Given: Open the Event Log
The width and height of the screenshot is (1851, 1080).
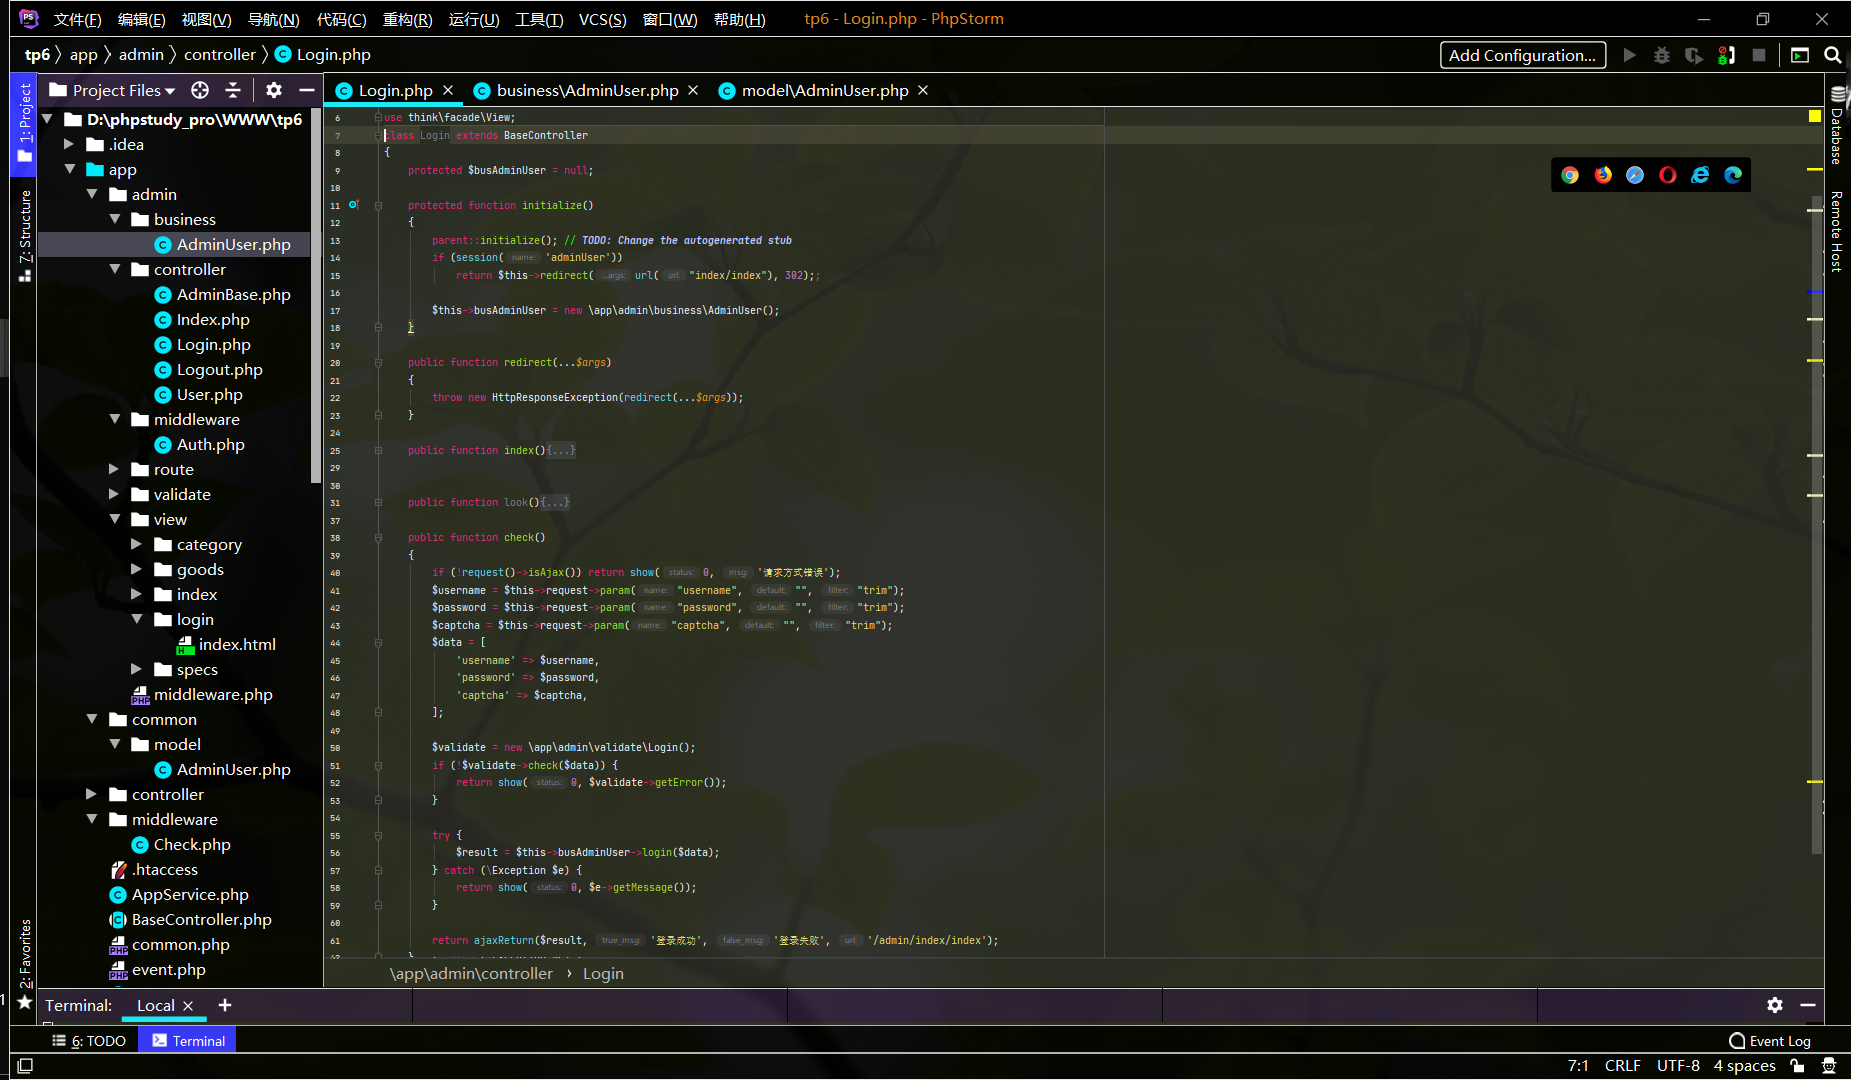Looking at the screenshot, I should click(x=1770, y=1041).
